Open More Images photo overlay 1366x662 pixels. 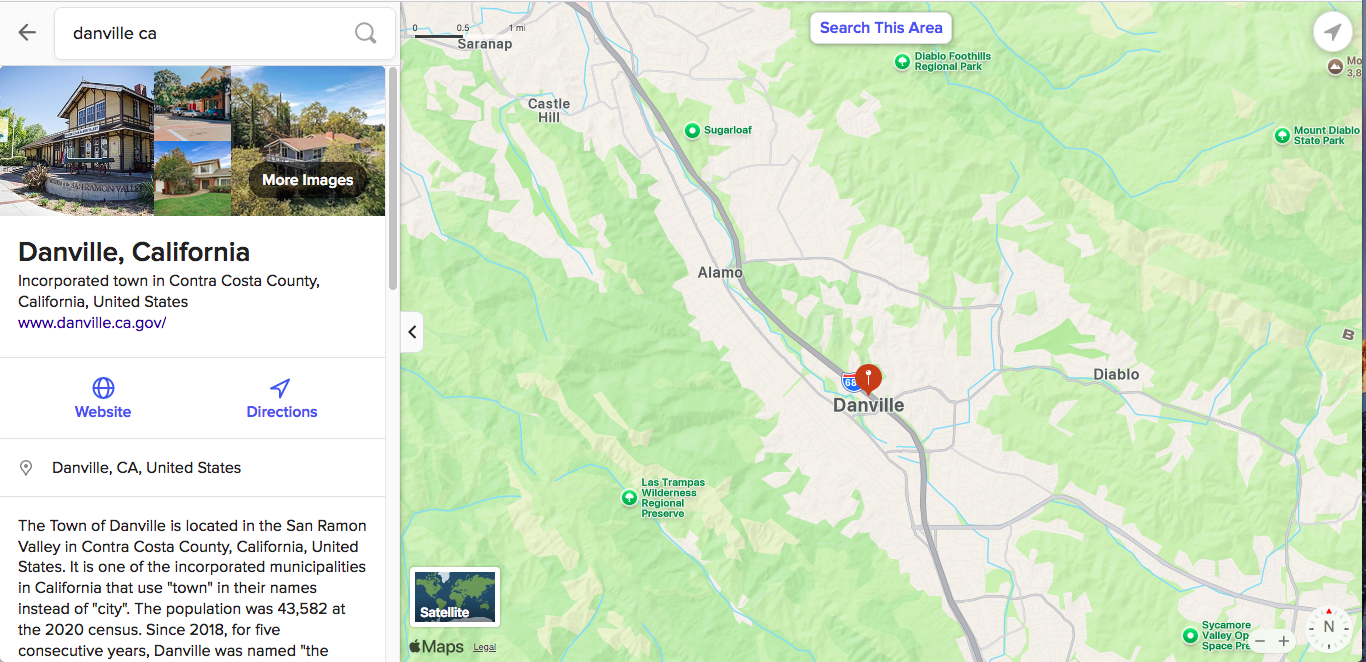[308, 180]
